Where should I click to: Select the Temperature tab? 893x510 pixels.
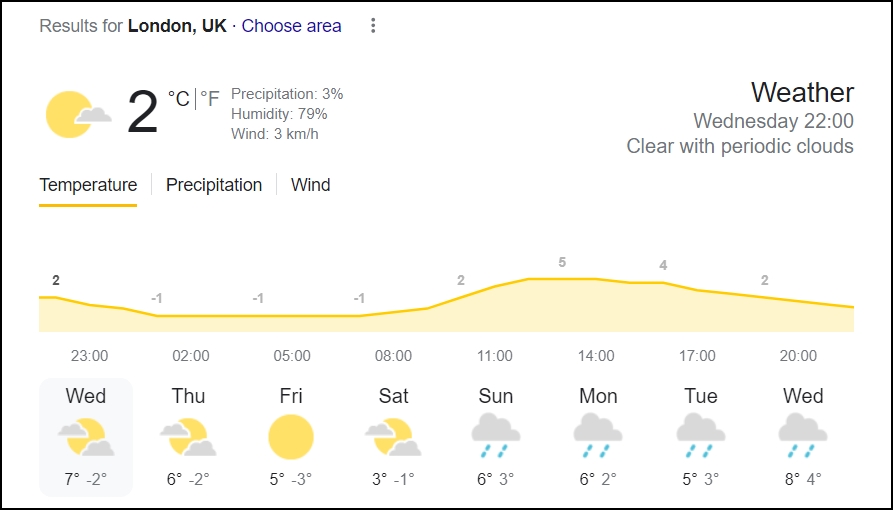coord(88,185)
